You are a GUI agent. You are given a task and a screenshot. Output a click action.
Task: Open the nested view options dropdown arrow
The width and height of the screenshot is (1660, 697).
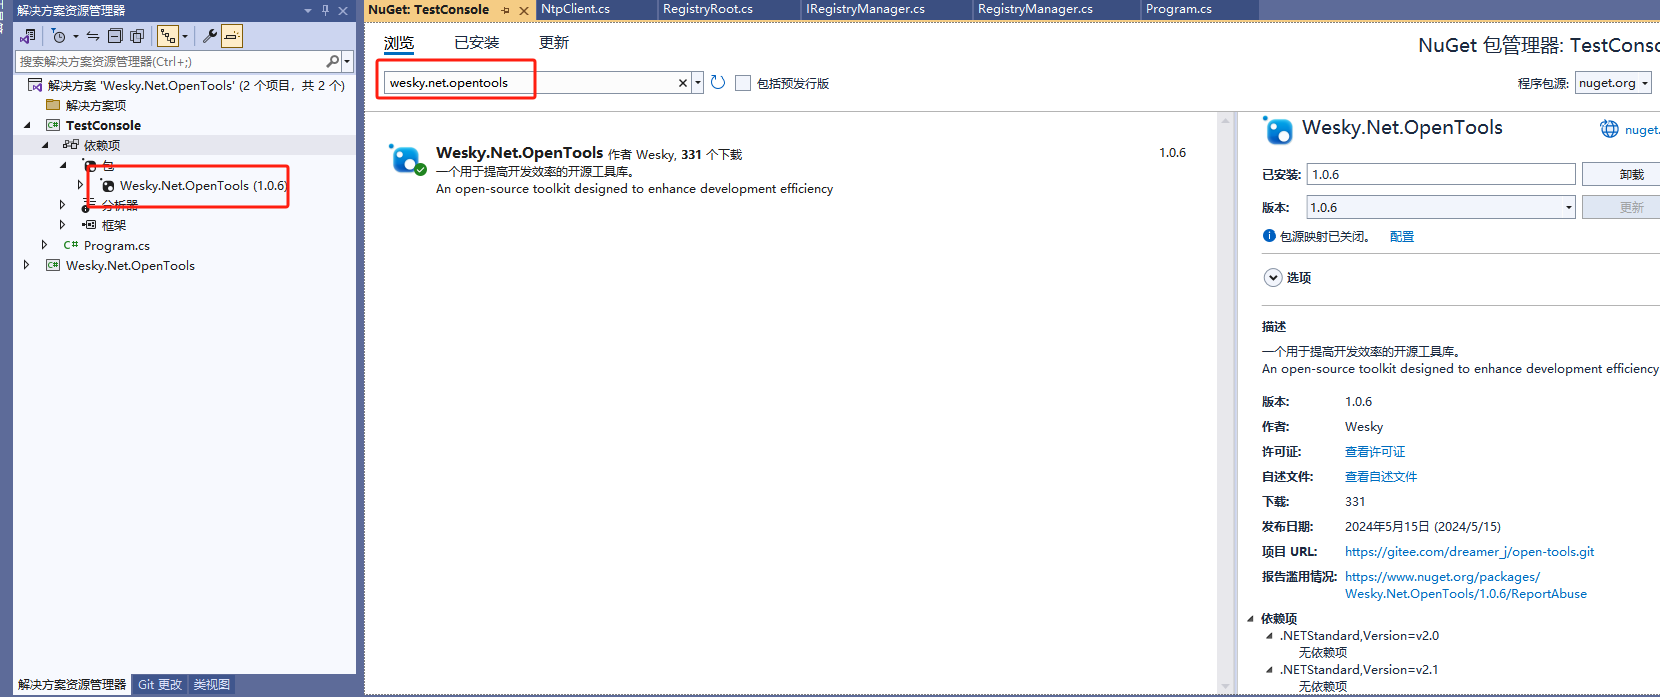point(185,37)
